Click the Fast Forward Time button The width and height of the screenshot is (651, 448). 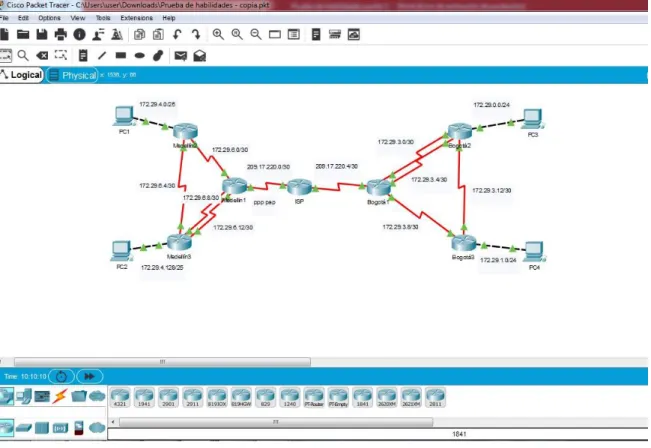(x=89, y=377)
